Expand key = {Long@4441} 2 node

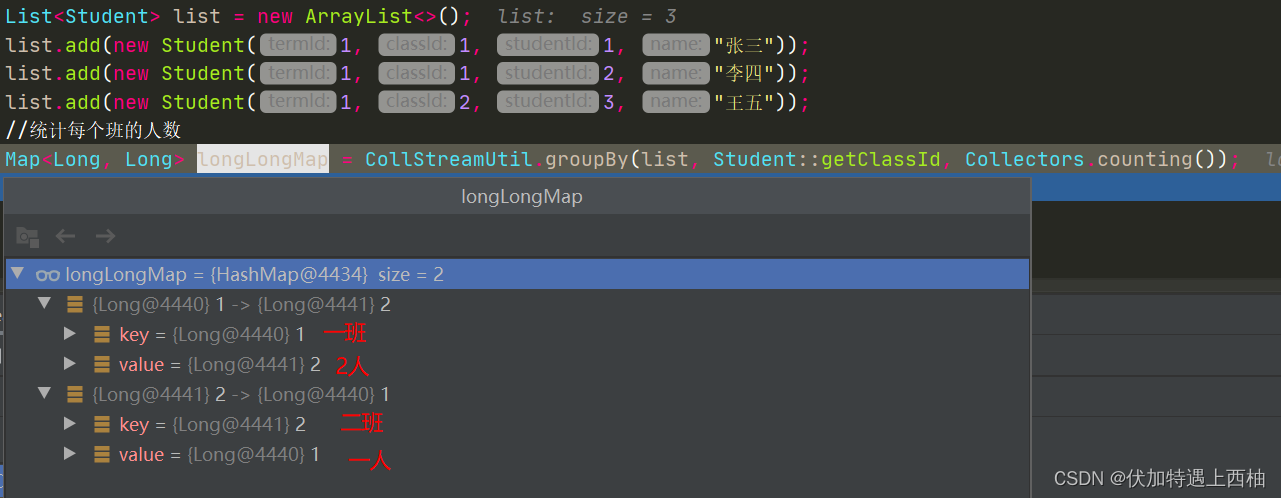69,424
